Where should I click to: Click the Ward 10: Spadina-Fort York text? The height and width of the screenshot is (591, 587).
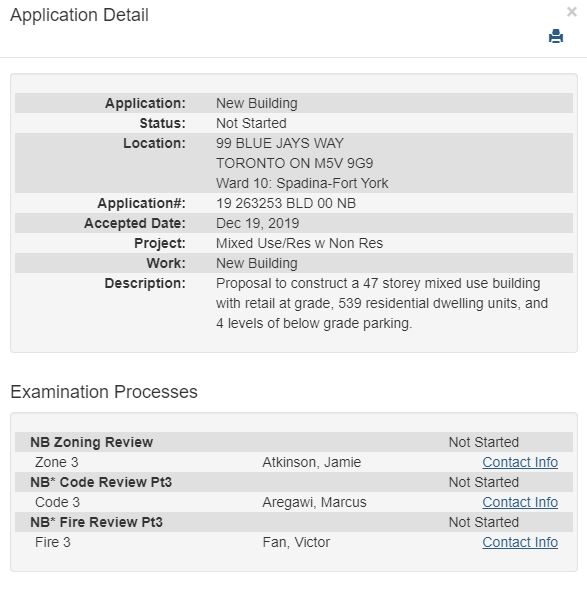click(302, 183)
